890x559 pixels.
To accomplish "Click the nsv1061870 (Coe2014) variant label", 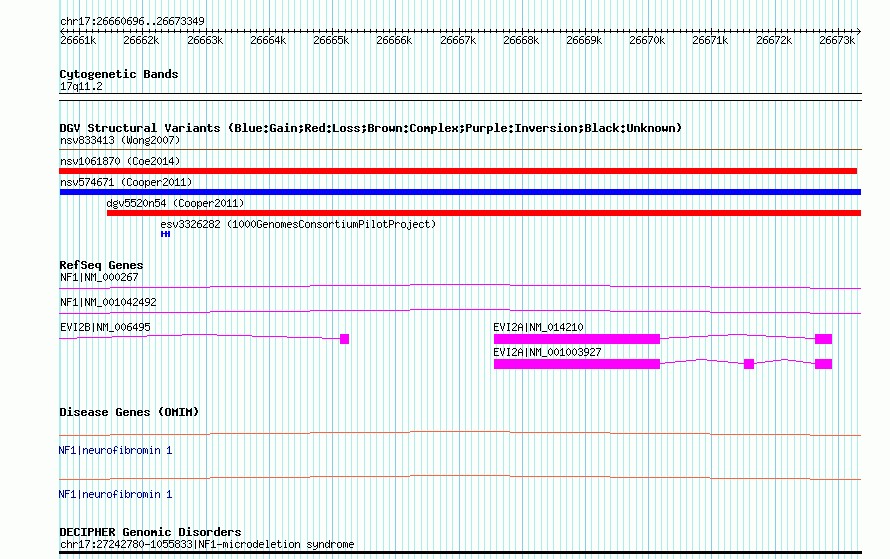I will tap(120, 161).
